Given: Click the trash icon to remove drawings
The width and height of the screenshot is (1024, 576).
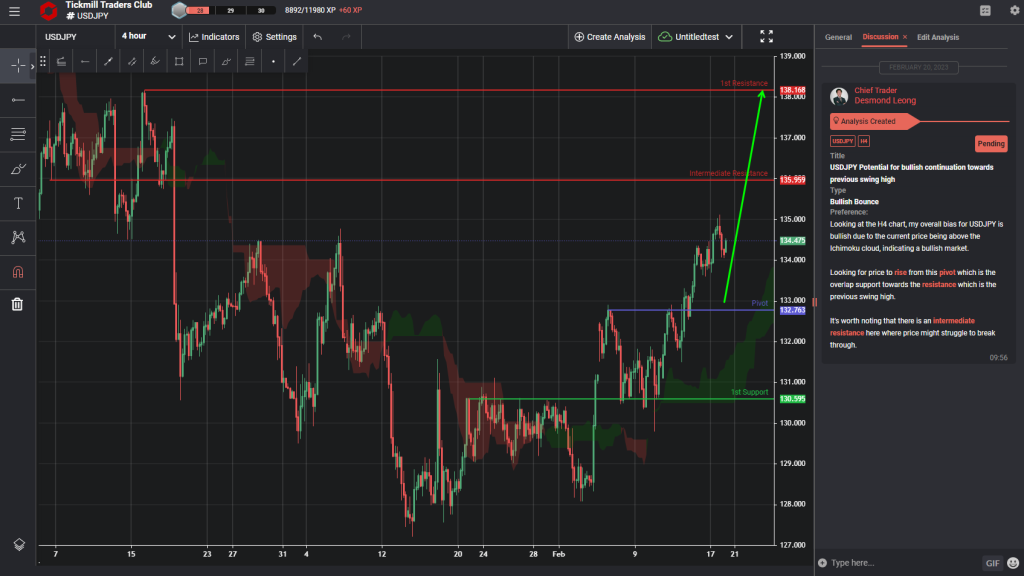Looking at the screenshot, I should click(x=16, y=304).
